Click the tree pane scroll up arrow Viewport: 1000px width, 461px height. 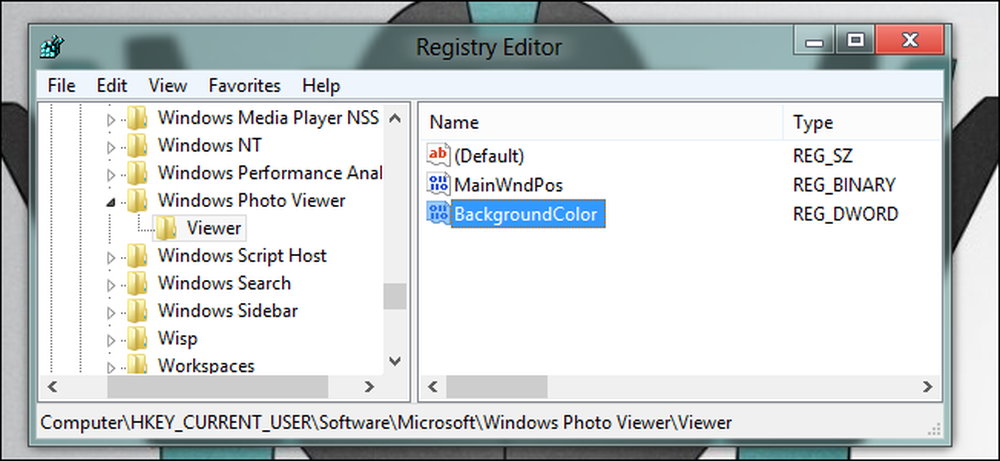coord(395,117)
